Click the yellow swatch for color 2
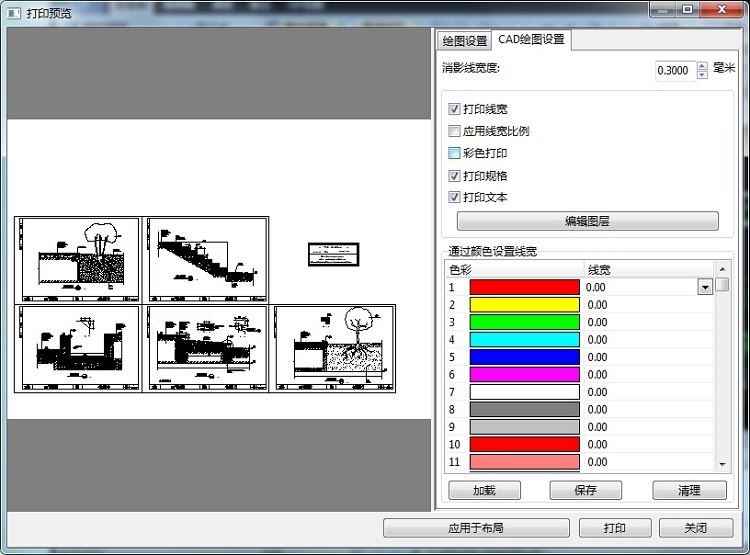Viewport: 750px width, 555px height. [525, 305]
